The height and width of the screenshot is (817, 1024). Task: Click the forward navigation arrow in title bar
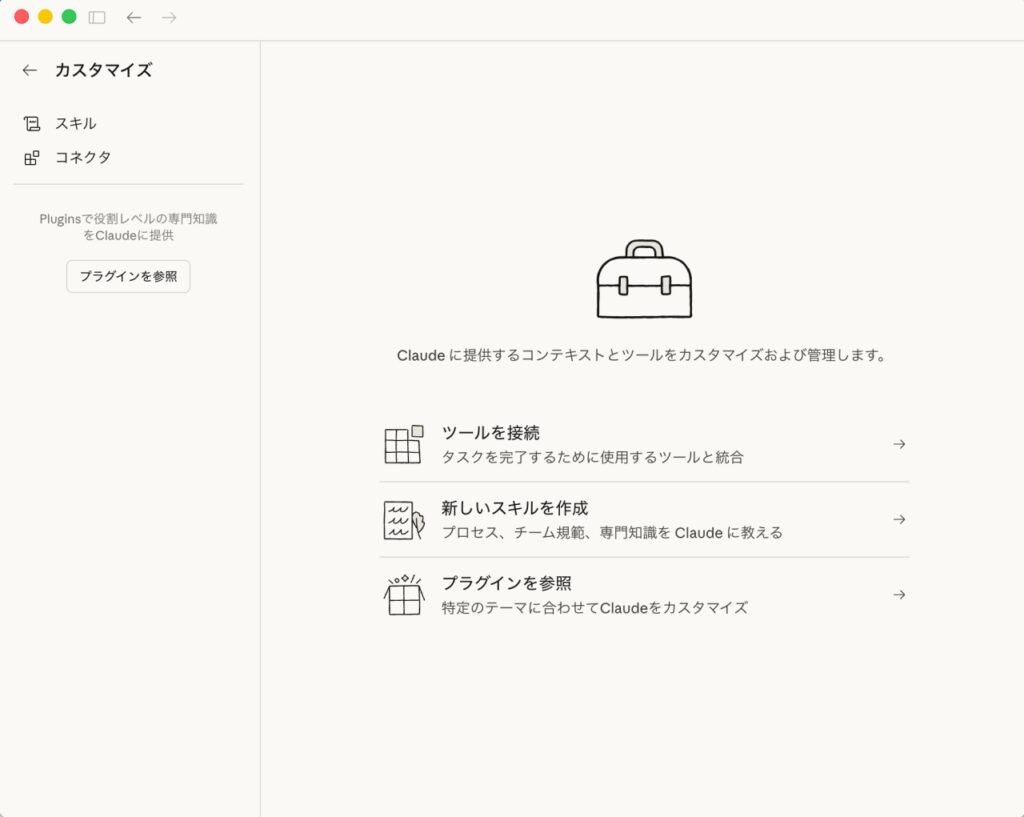(169, 17)
